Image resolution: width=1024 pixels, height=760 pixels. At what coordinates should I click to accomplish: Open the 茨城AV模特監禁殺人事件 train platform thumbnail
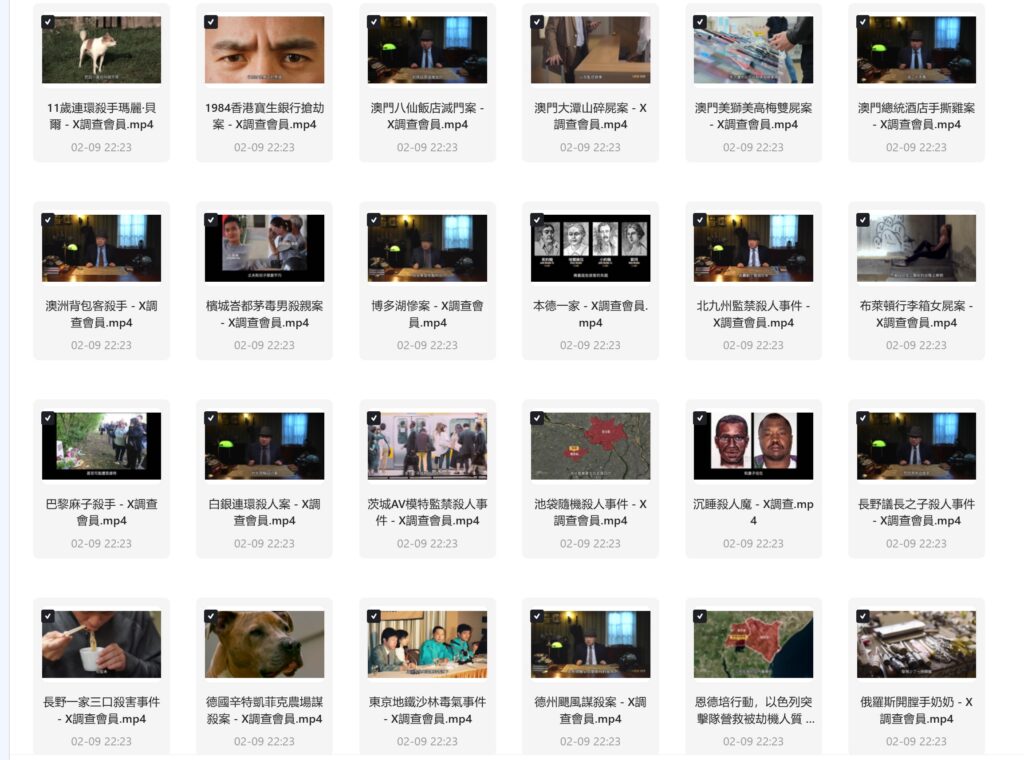point(427,446)
